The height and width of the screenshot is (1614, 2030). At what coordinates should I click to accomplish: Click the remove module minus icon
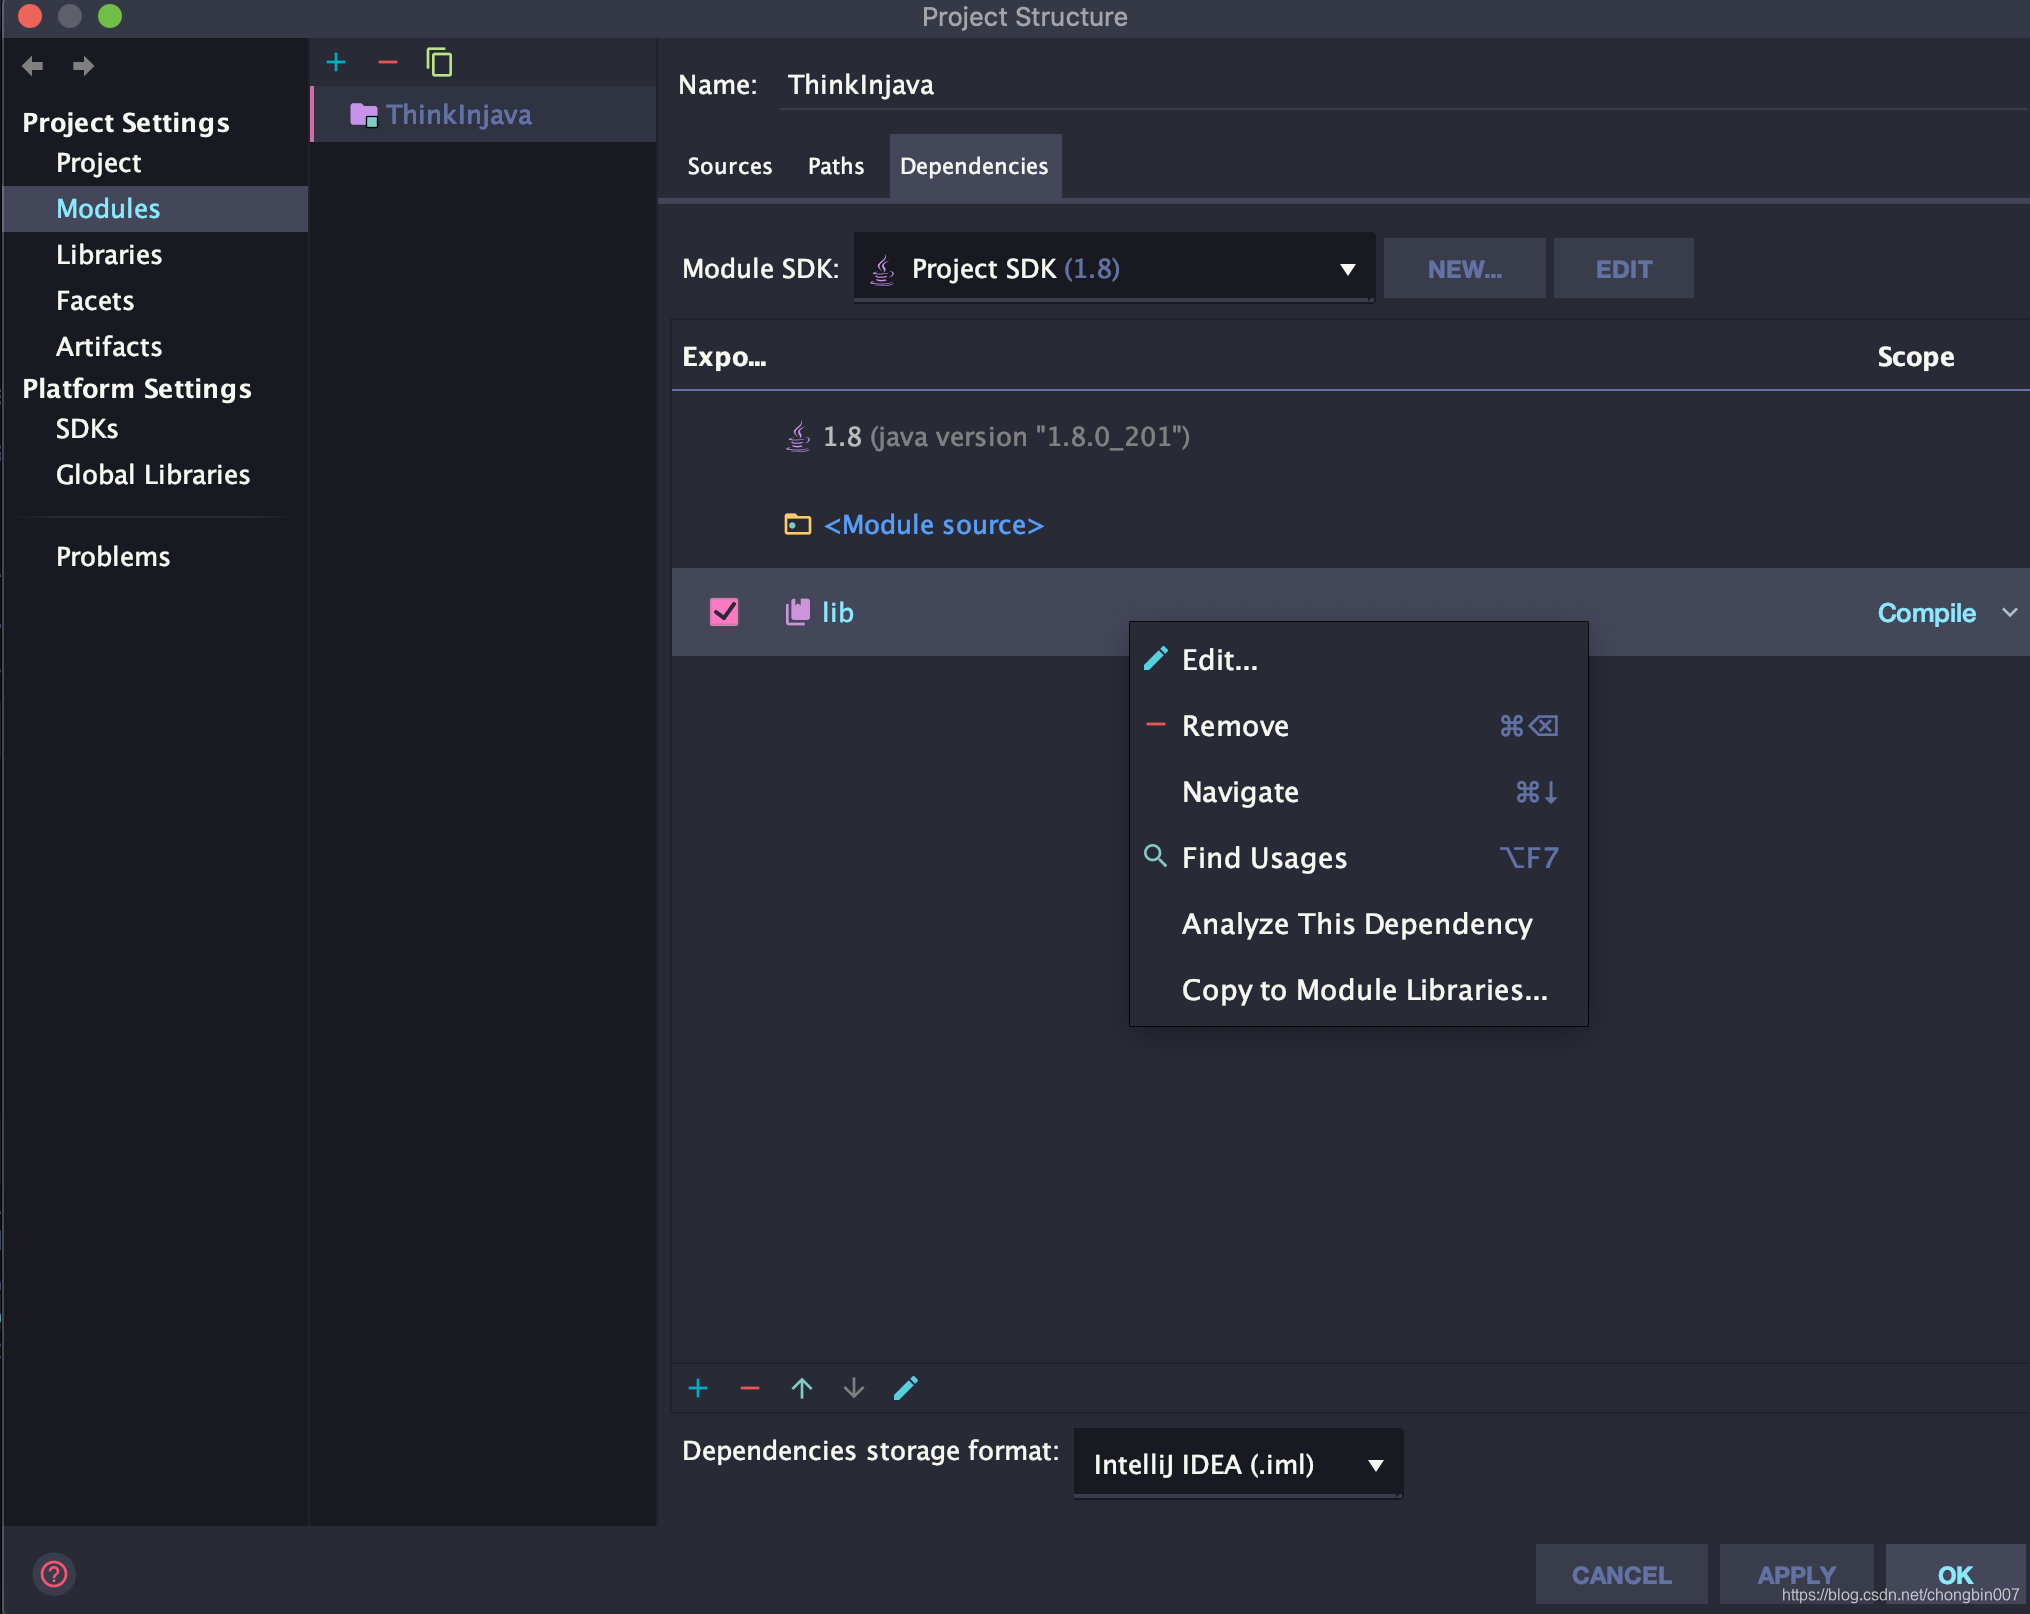coord(388,63)
